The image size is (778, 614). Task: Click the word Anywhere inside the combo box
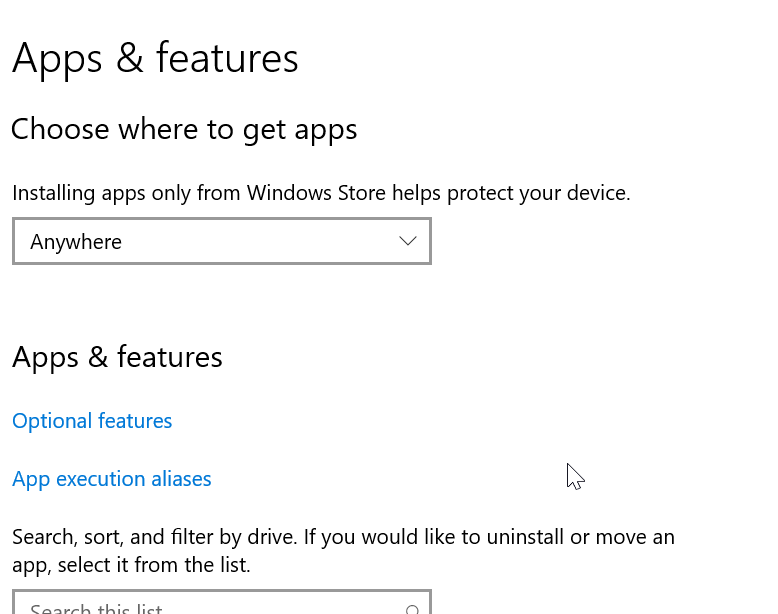point(76,242)
